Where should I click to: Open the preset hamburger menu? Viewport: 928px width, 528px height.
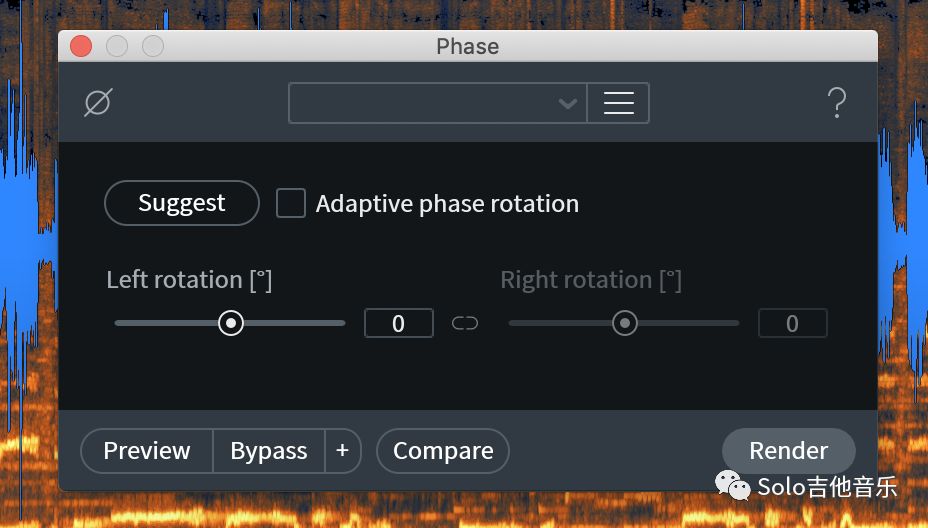(618, 103)
